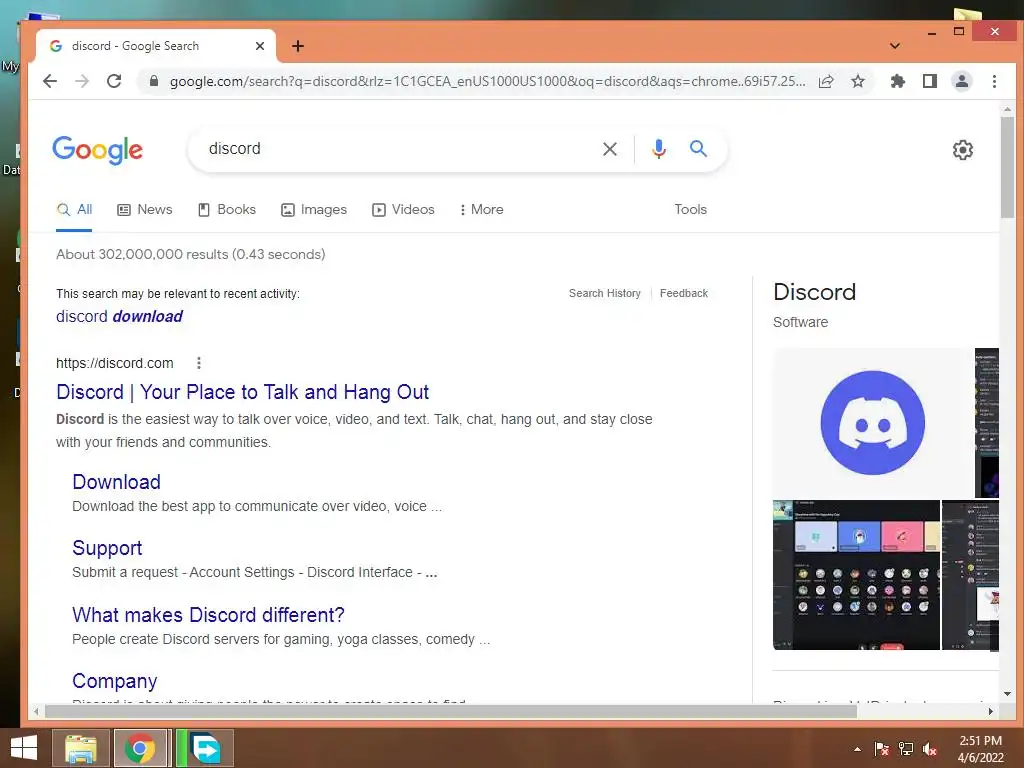Open a new tab with the plus button

click(x=298, y=46)
